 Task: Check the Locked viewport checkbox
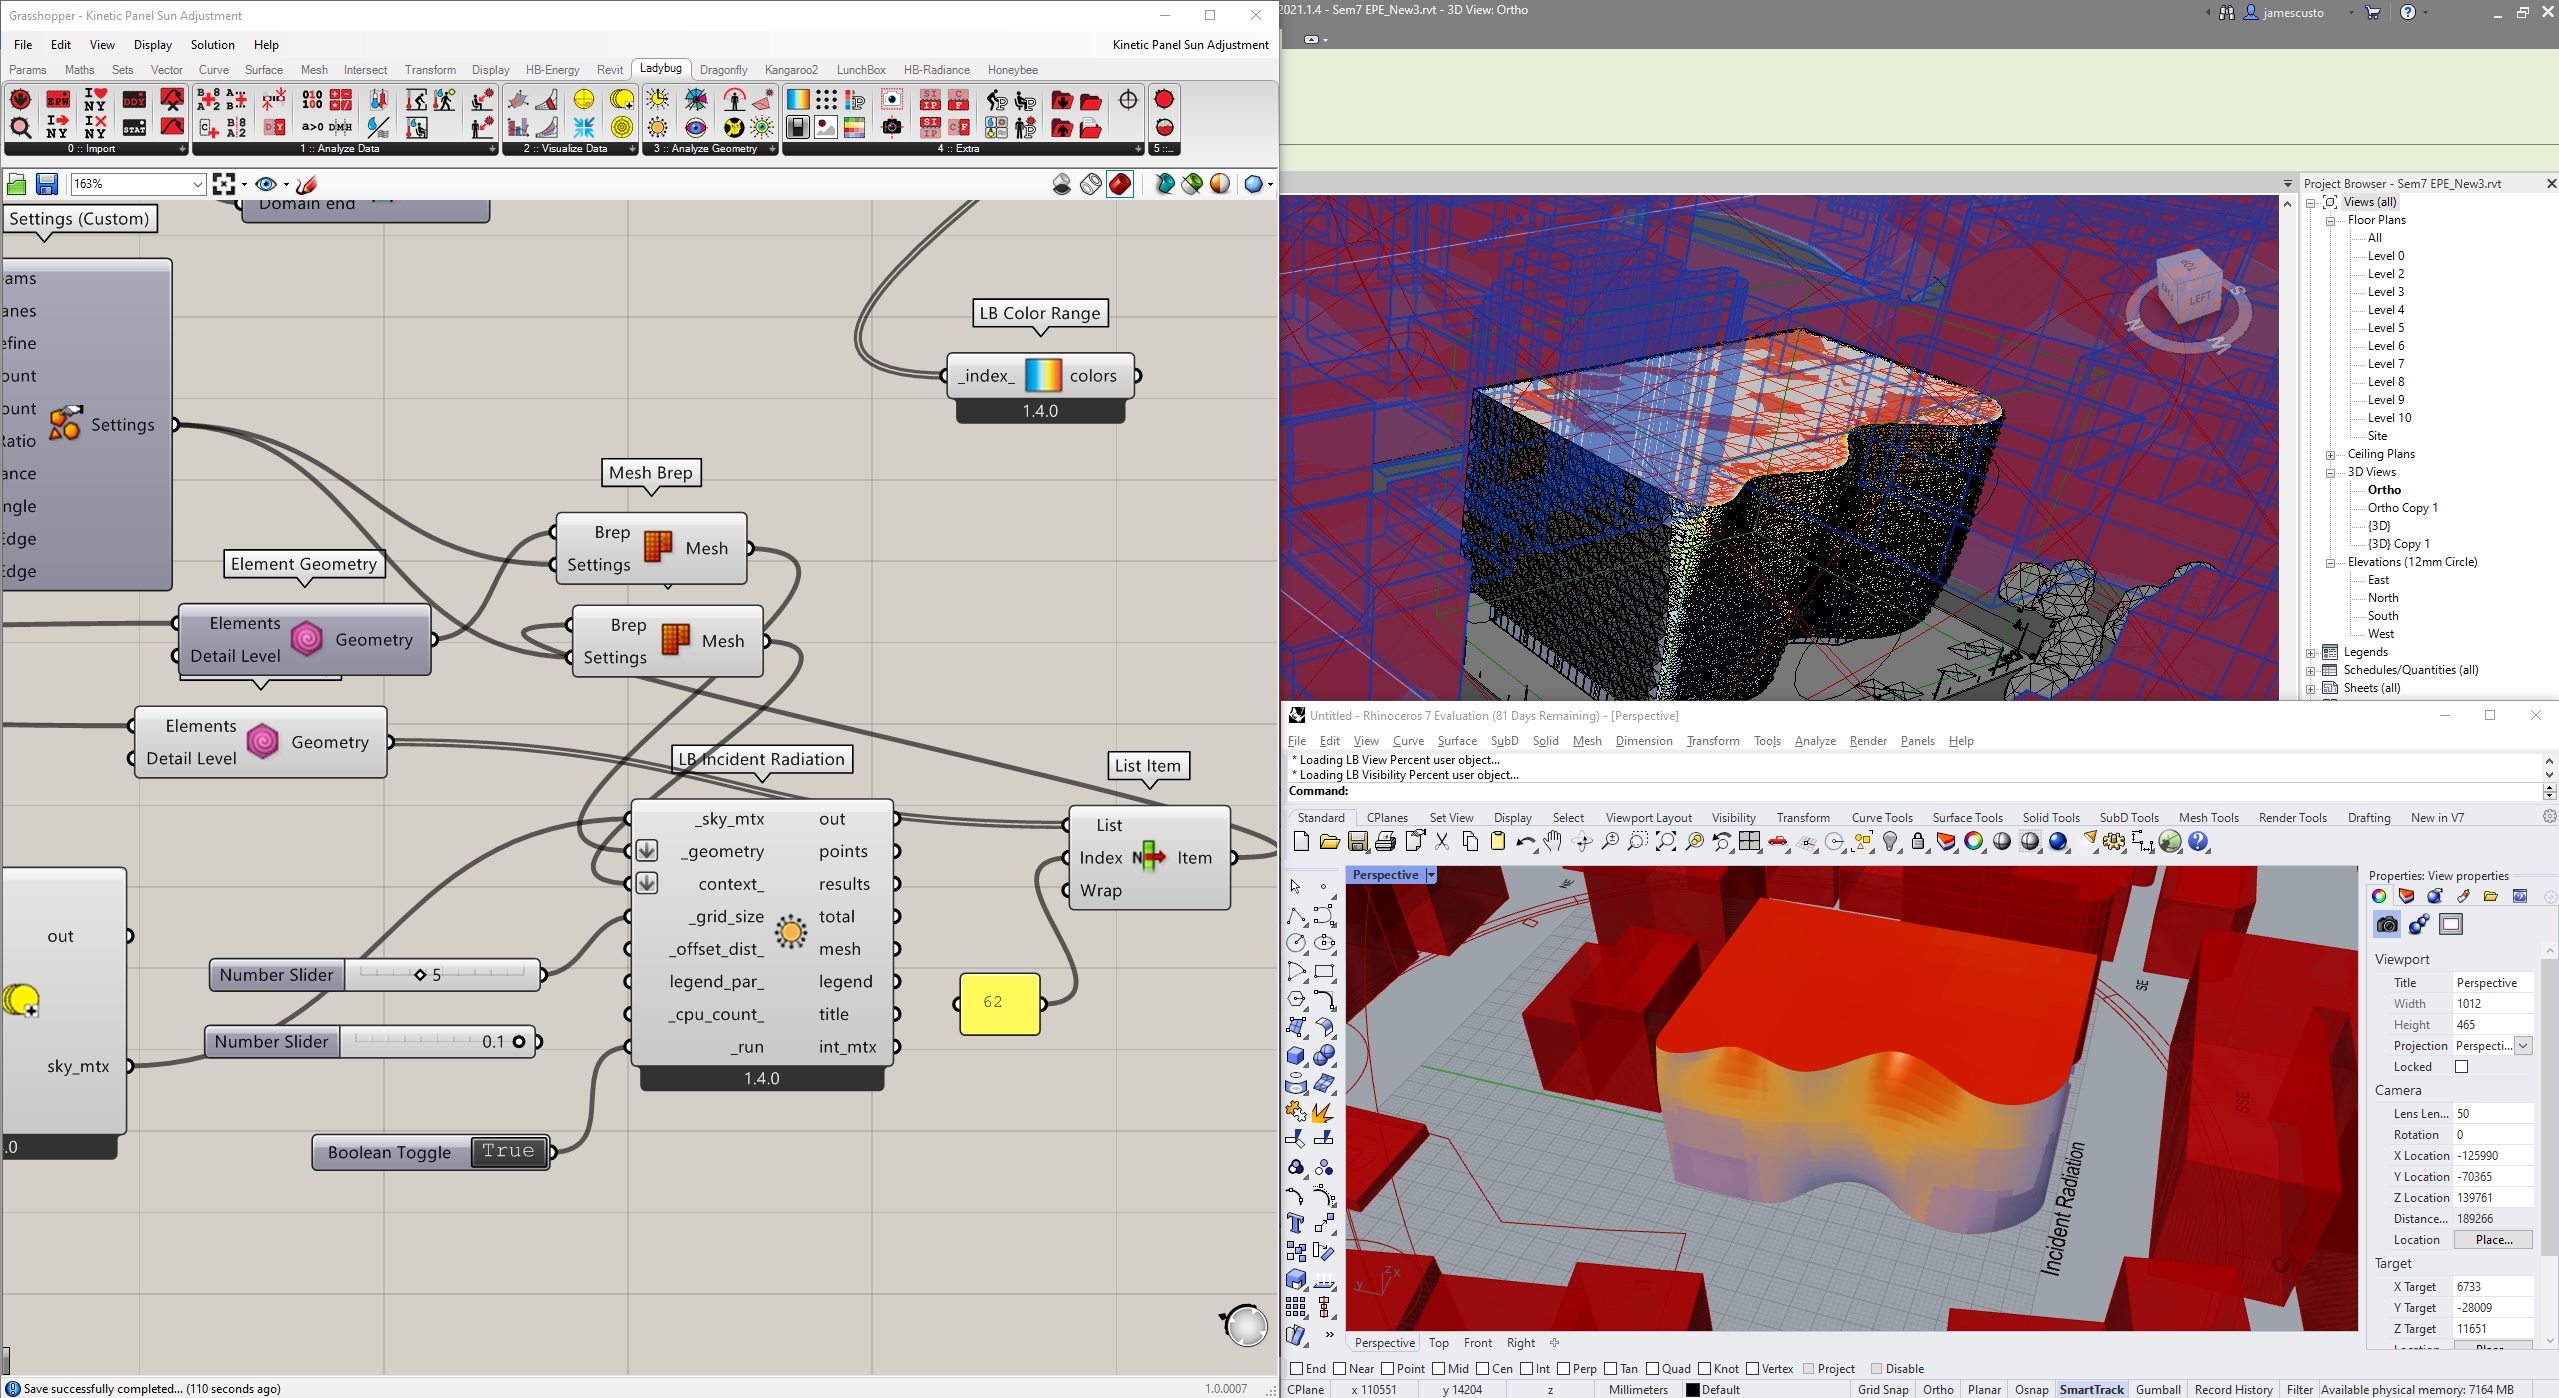click(x=2462, y=1067)
